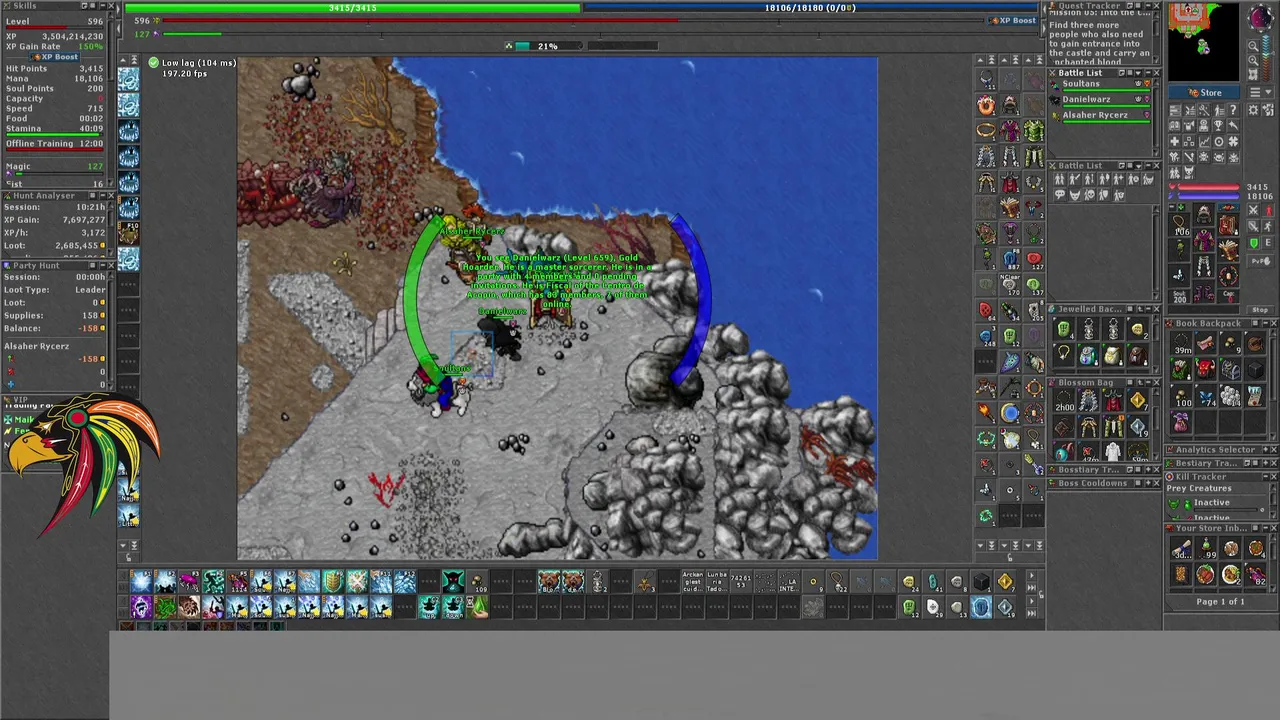Viewport: 1280px width, 720px height.
Task: Open the question mark help icon
Action: tap(1233, 109)
